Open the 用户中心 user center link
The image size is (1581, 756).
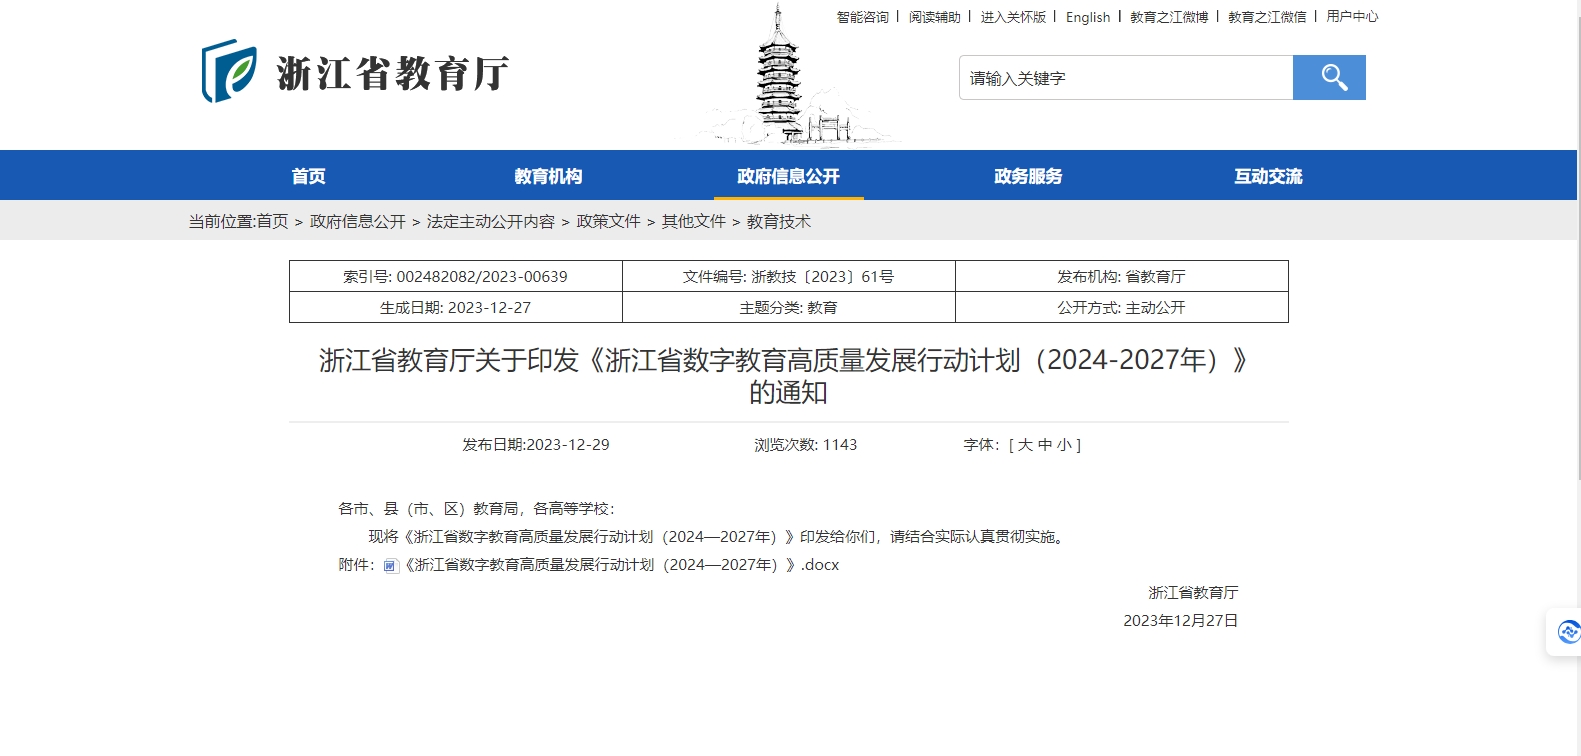point(1352,17)
